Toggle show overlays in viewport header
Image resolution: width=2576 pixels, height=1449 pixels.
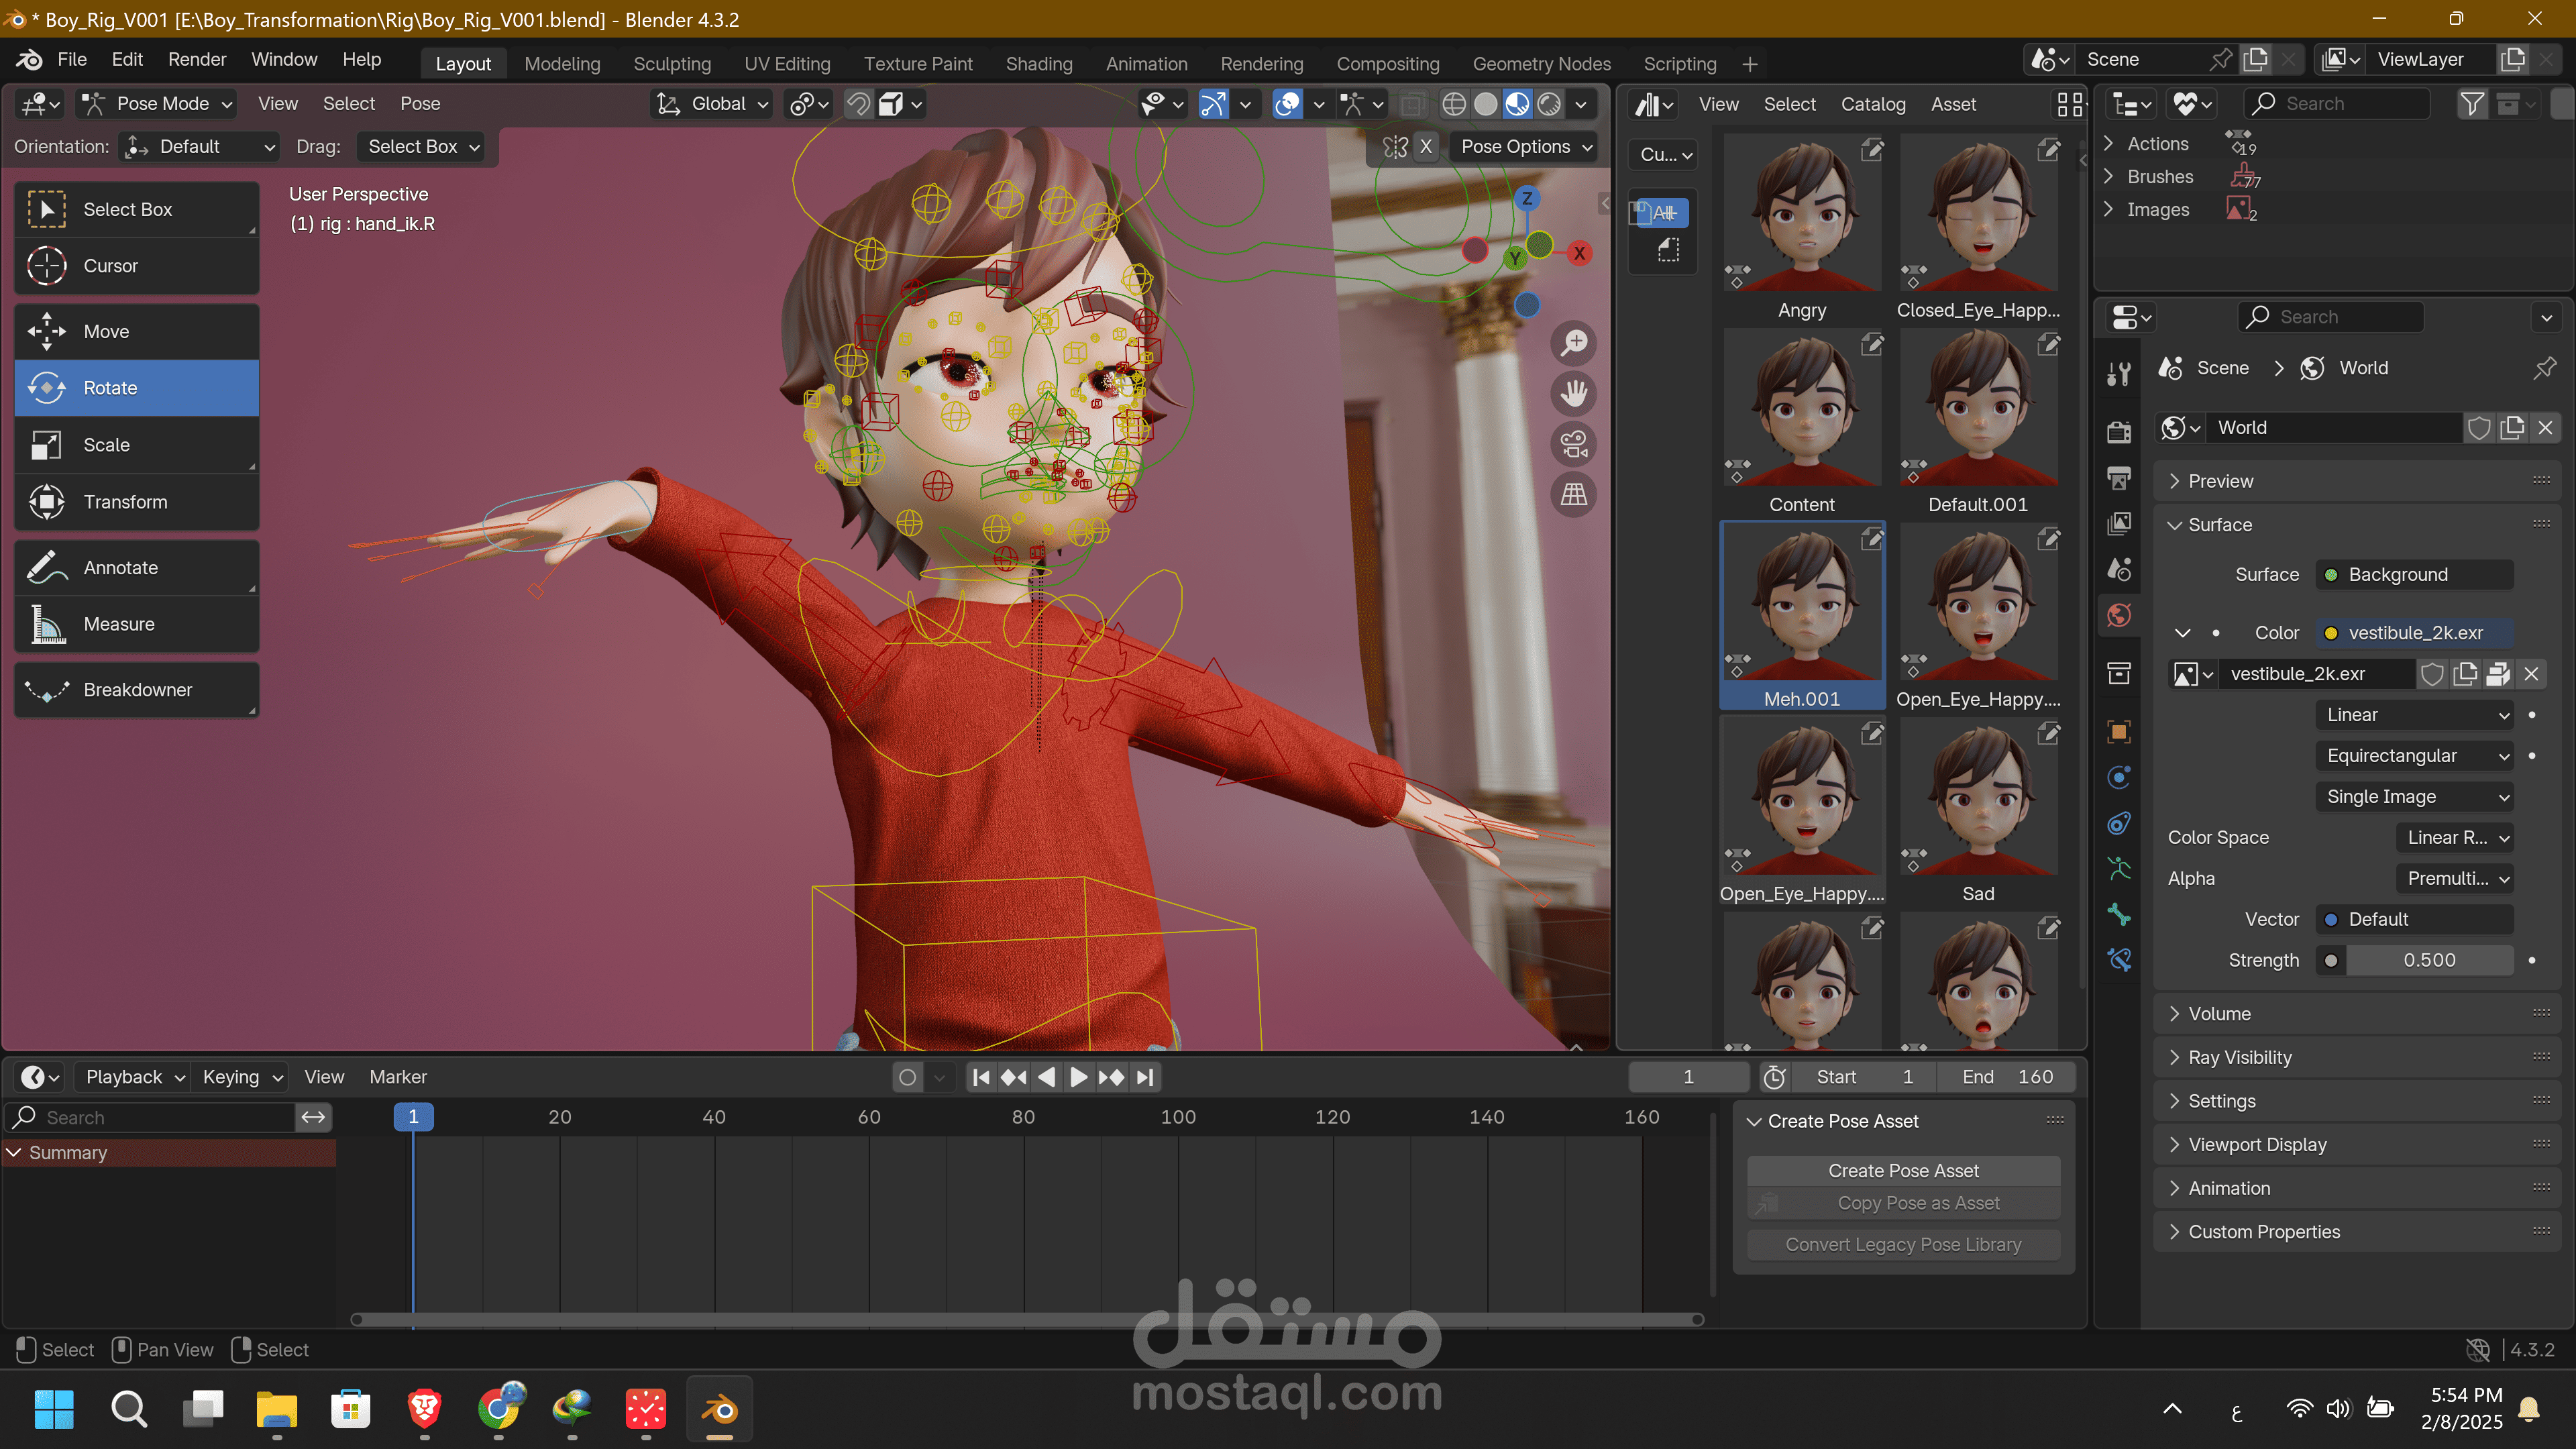tap(1287, 104)
